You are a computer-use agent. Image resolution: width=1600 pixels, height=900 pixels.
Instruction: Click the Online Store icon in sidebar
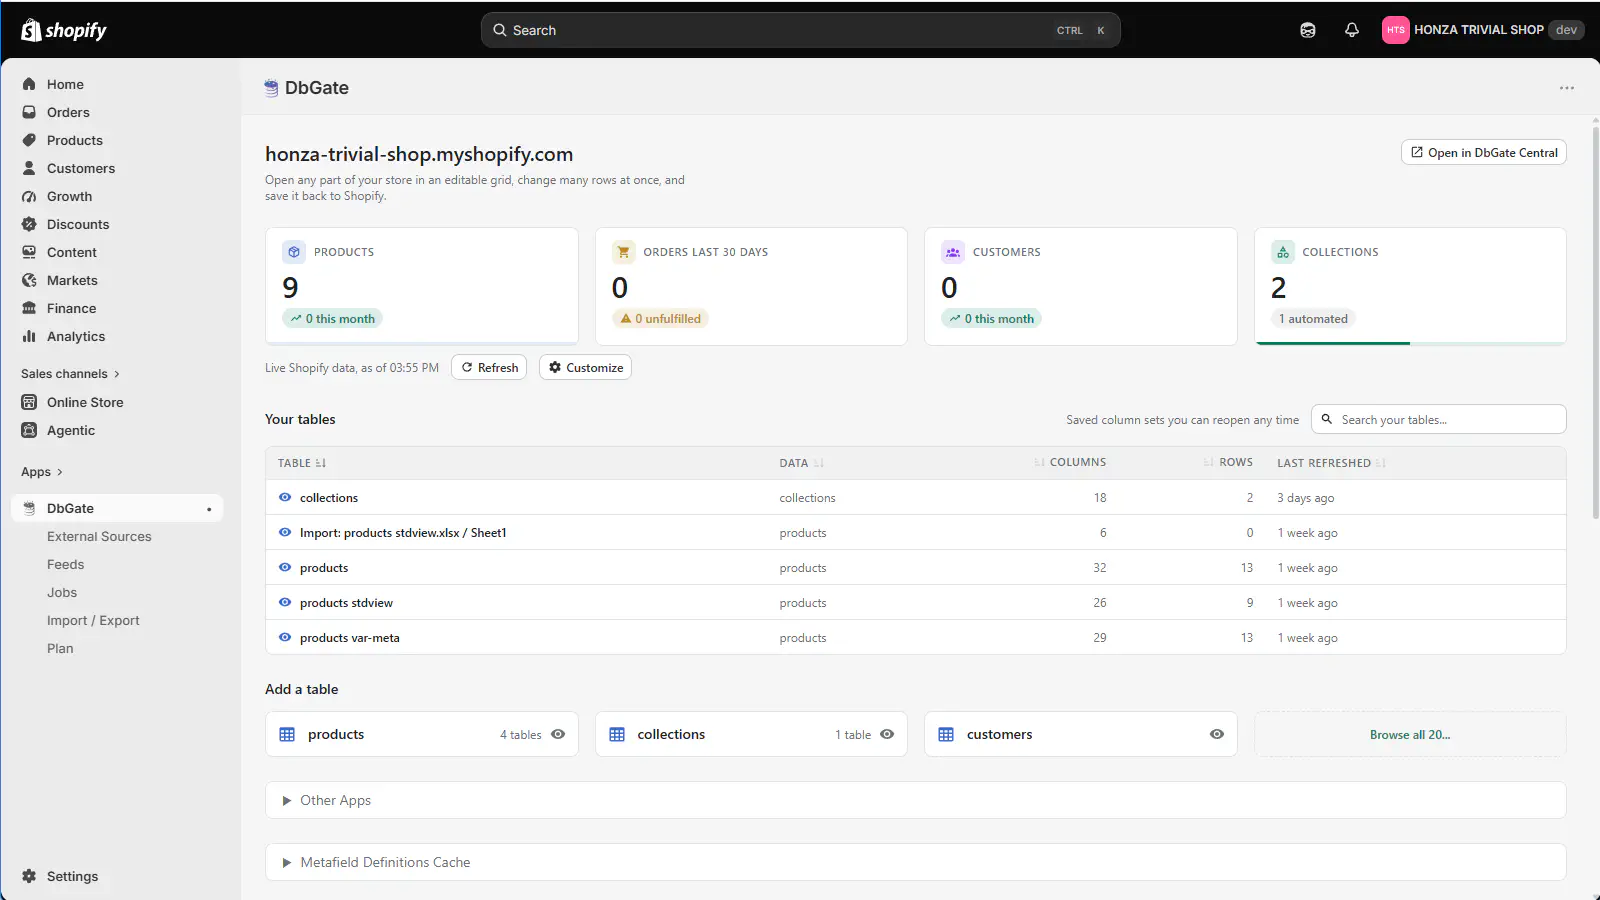(x=29, y=402)
